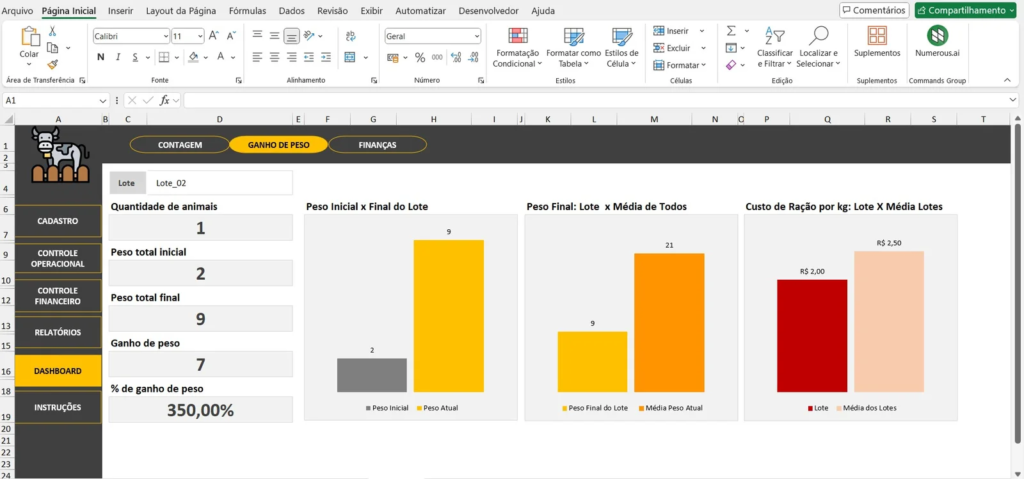The height and width of the screenshot is (479, 1024).
Task: Open the Calibri font name dropdown
Action: click(164, 35)
